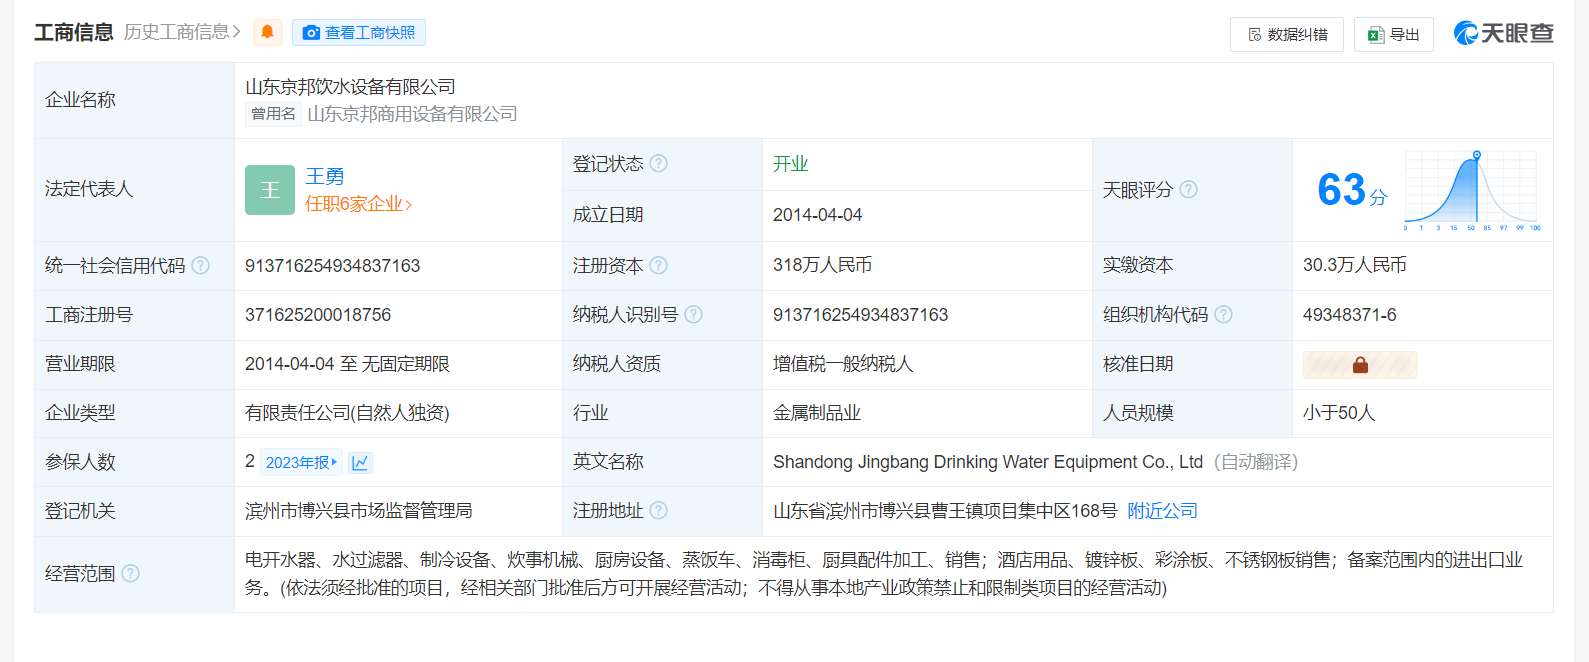Click the green 王 avatar icon
Viewport: 1589px width, 662px height.
270,190
